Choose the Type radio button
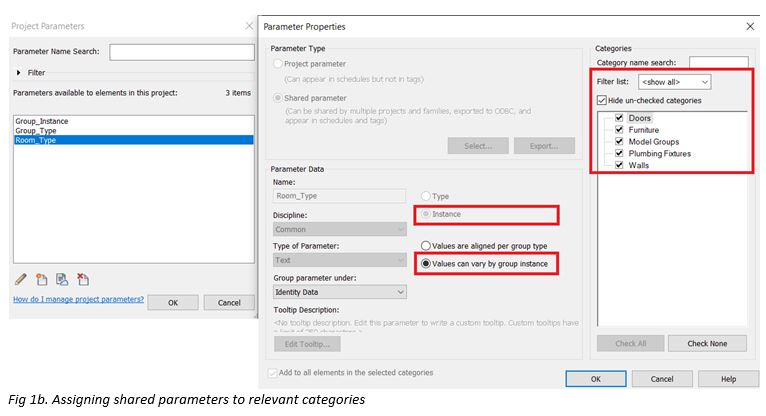The width and height of the screenshot is (766, 416). (x=426, y=196)
